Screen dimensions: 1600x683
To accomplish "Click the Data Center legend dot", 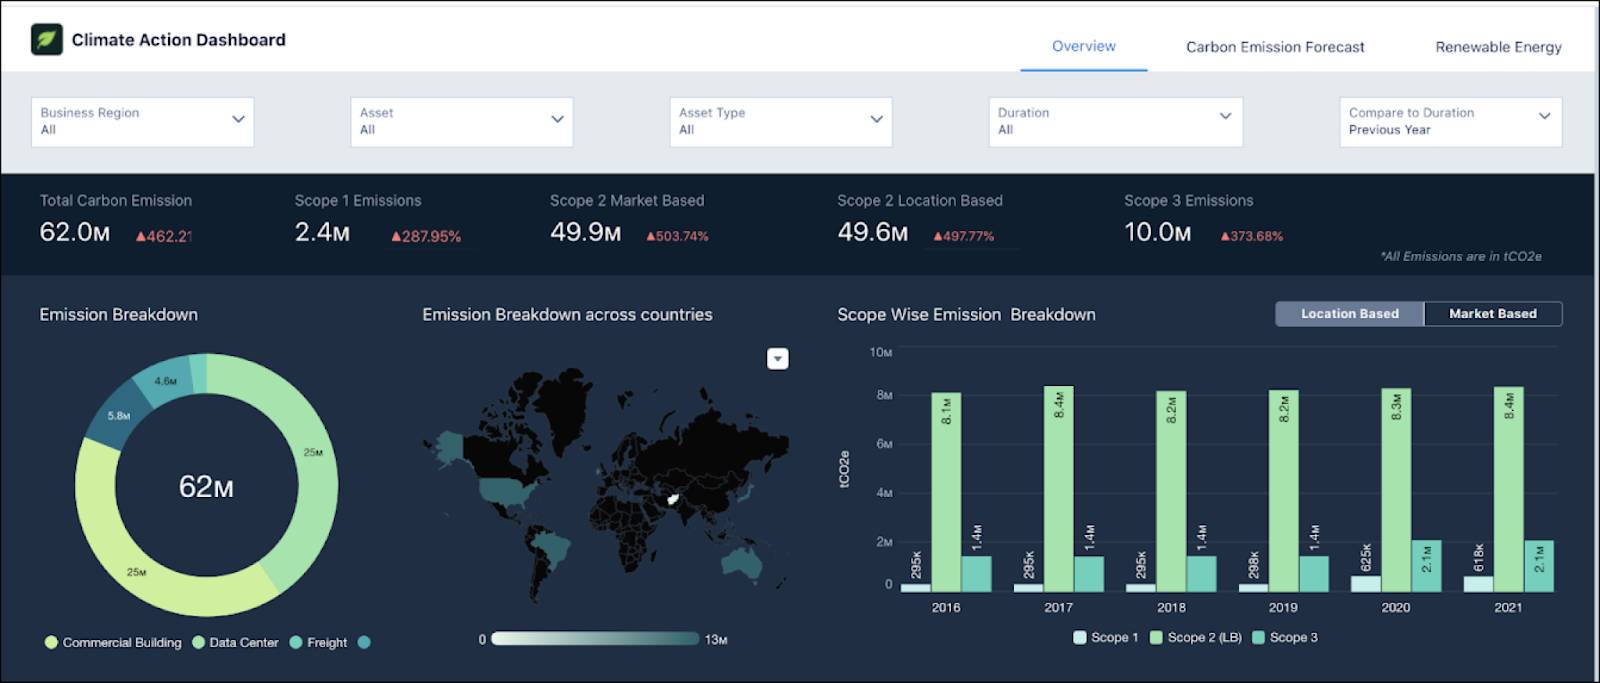I will click(x=198, y=643).
